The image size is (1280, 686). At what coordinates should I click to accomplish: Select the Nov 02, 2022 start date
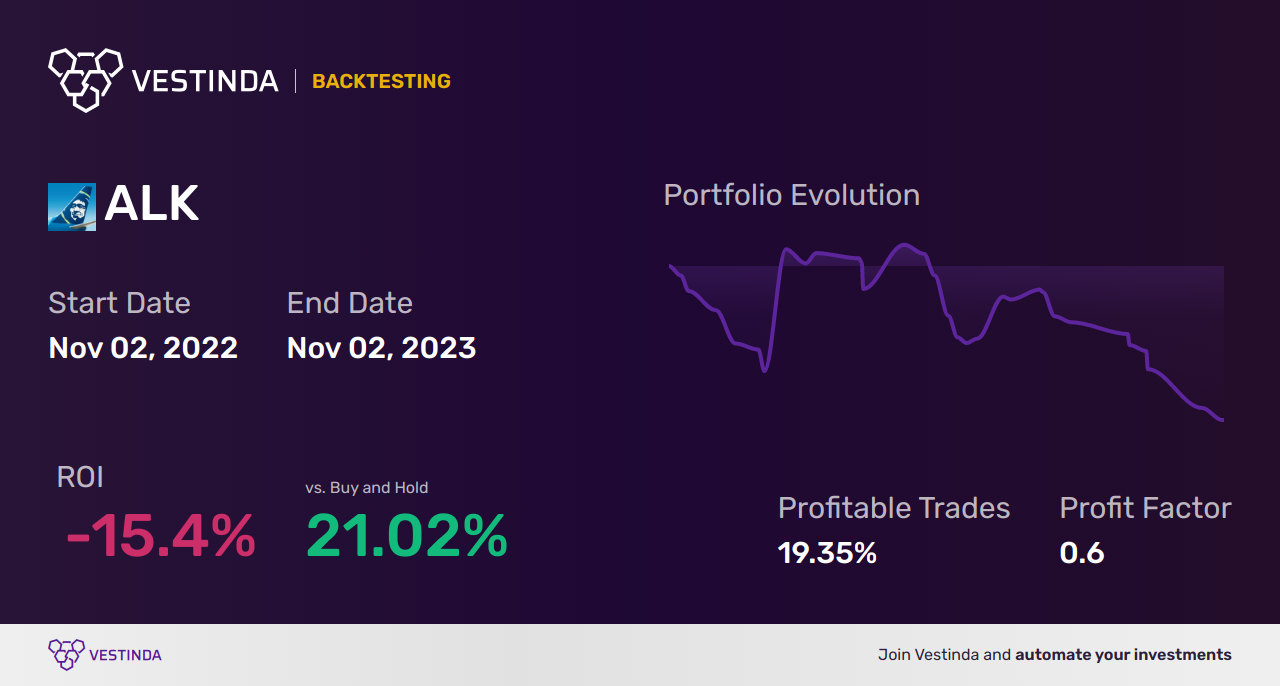point(143,348)
